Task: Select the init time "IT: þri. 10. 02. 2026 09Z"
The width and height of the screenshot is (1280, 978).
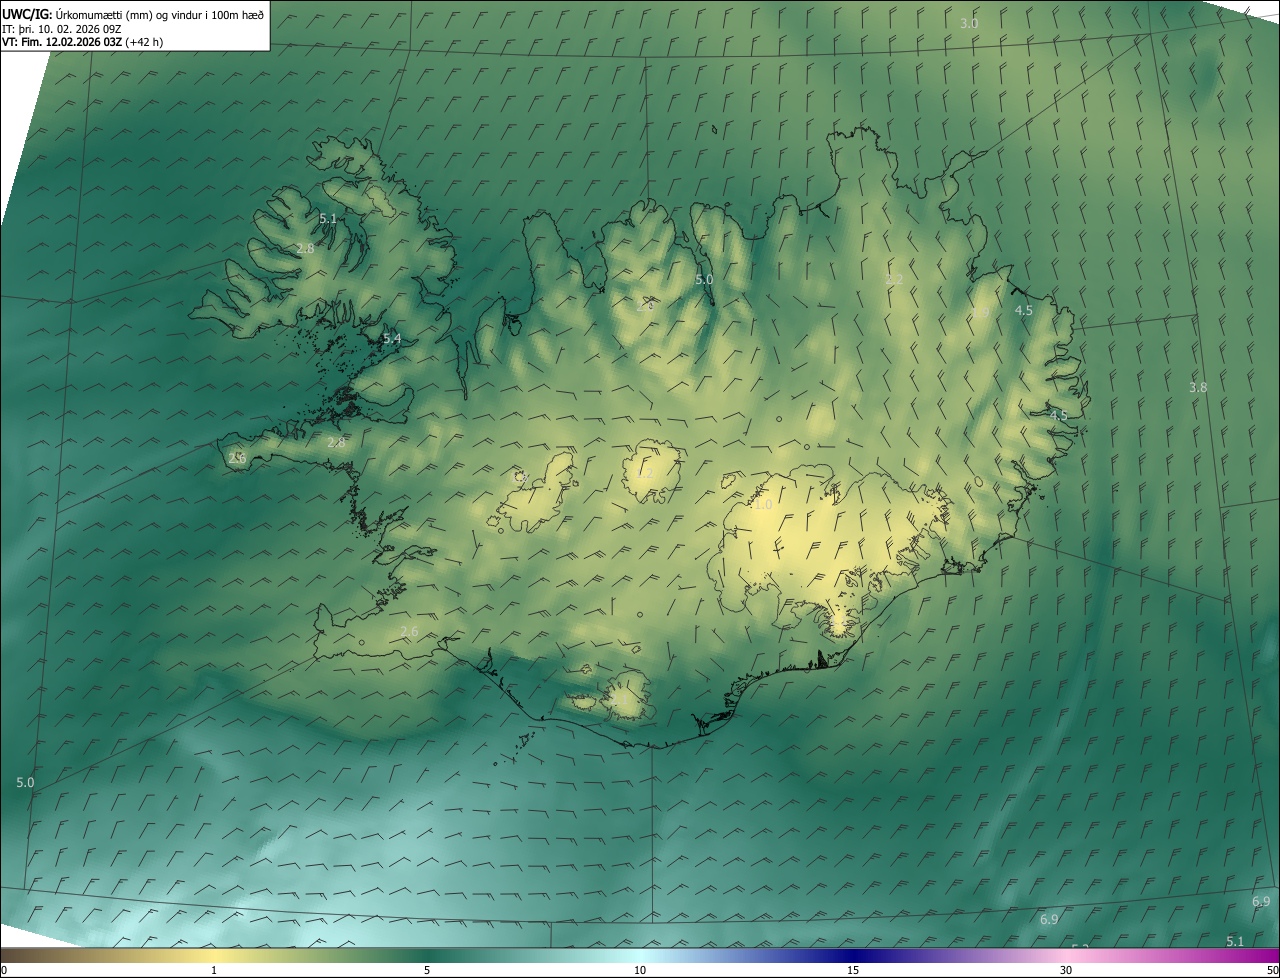Action: point(62,29)
